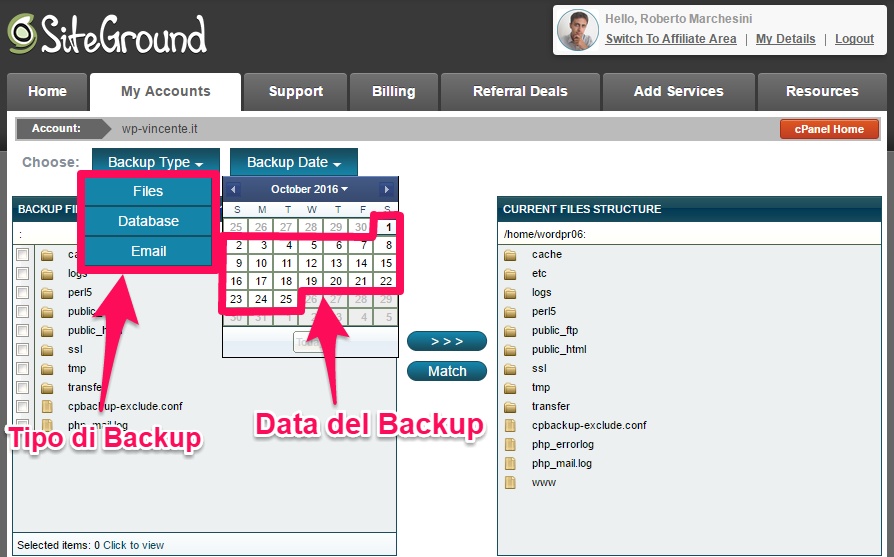Click the Logout link
Image resolution: width=894 pixels, height=557 pixels.
pos(854,39)
